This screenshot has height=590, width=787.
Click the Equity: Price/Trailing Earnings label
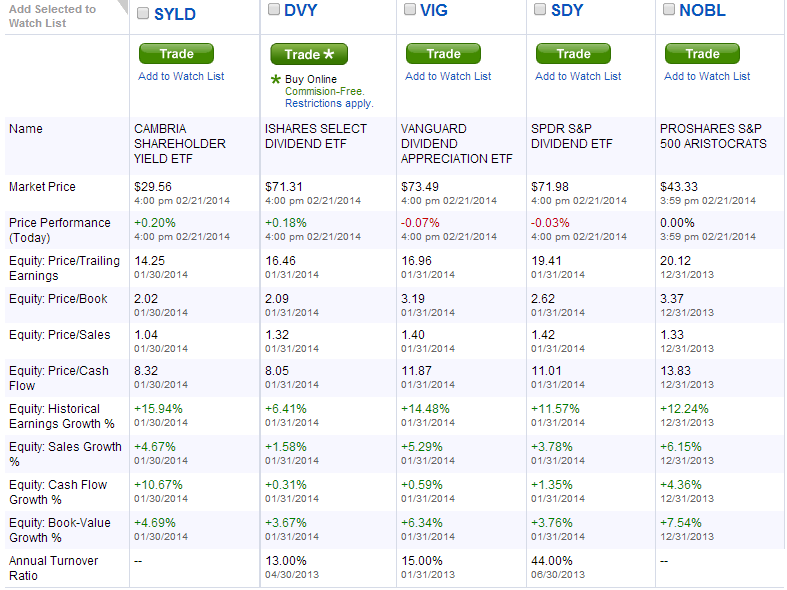[65, 268]
